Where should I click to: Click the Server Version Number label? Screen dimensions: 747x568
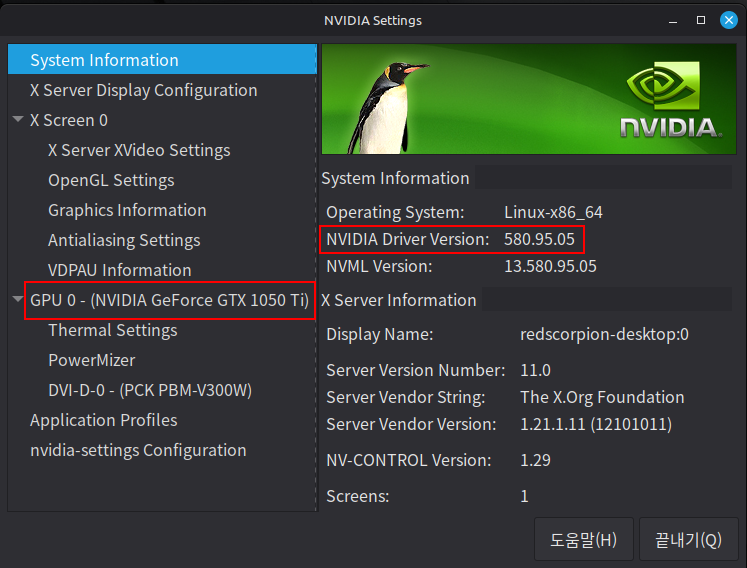415,370
